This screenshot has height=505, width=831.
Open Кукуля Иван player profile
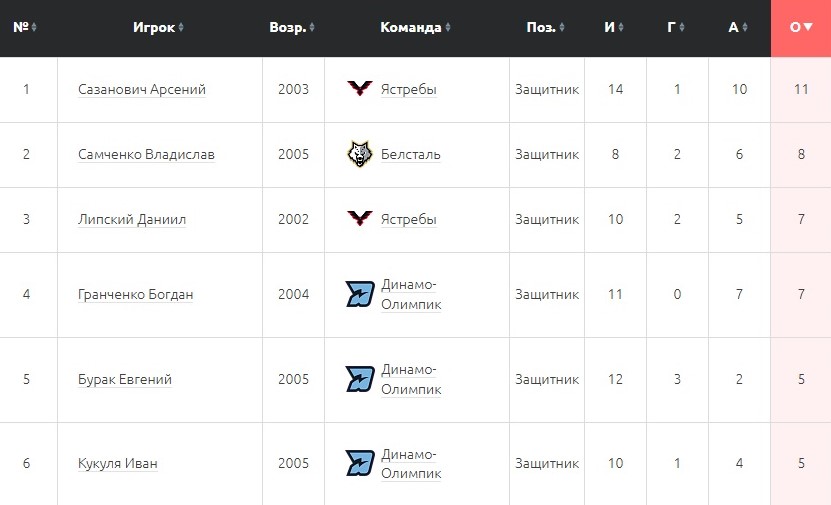(x=118, y=463)
